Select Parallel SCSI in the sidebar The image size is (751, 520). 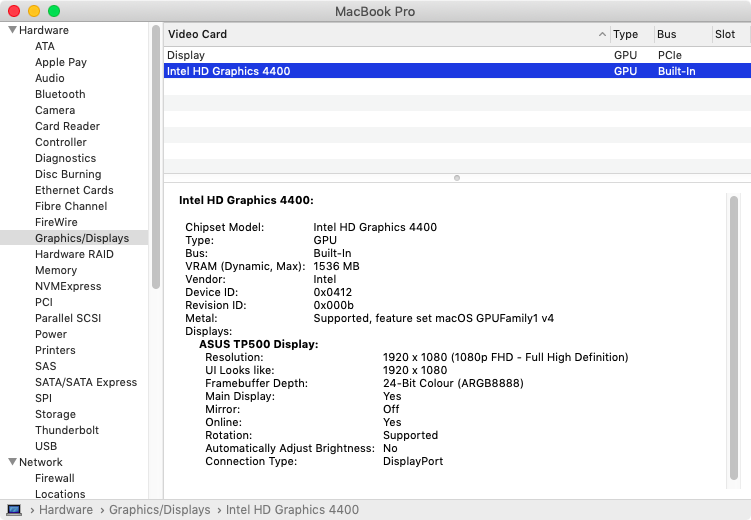[x=68, y=318]
